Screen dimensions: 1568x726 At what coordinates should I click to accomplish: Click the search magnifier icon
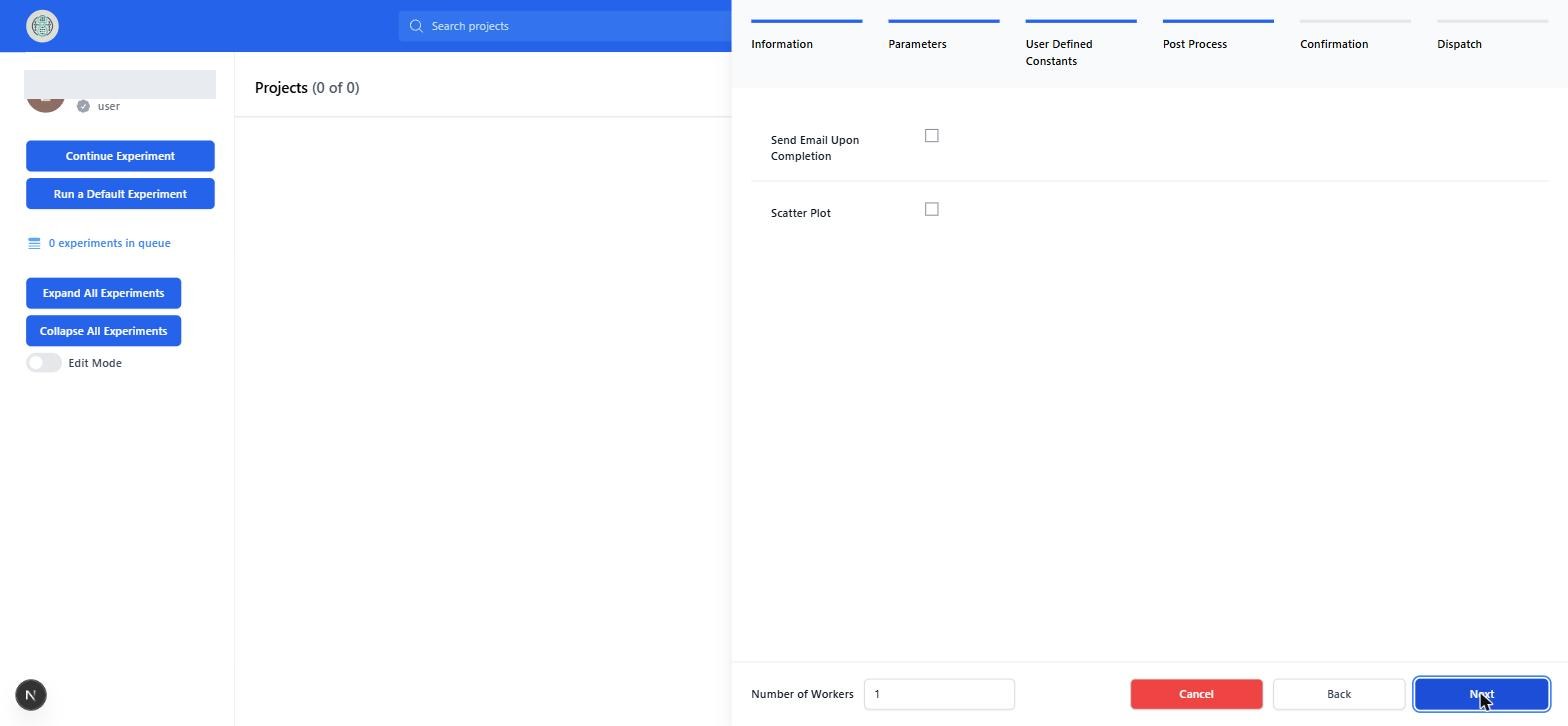pos(416,26)
